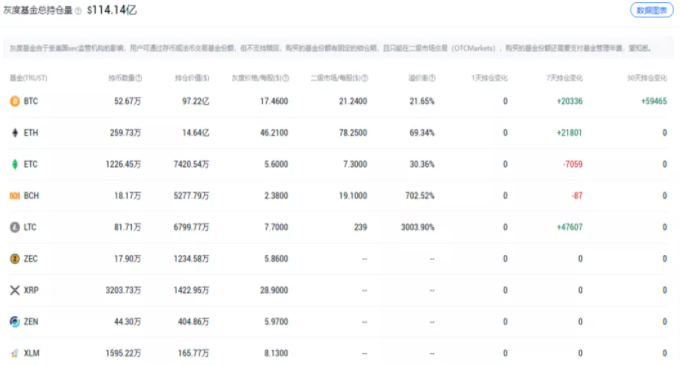Viewport: 680px width, 366px height.
Task: Click BTC holdings amount 52.67万
Action: pyautogui.click(x=128, y=101)
